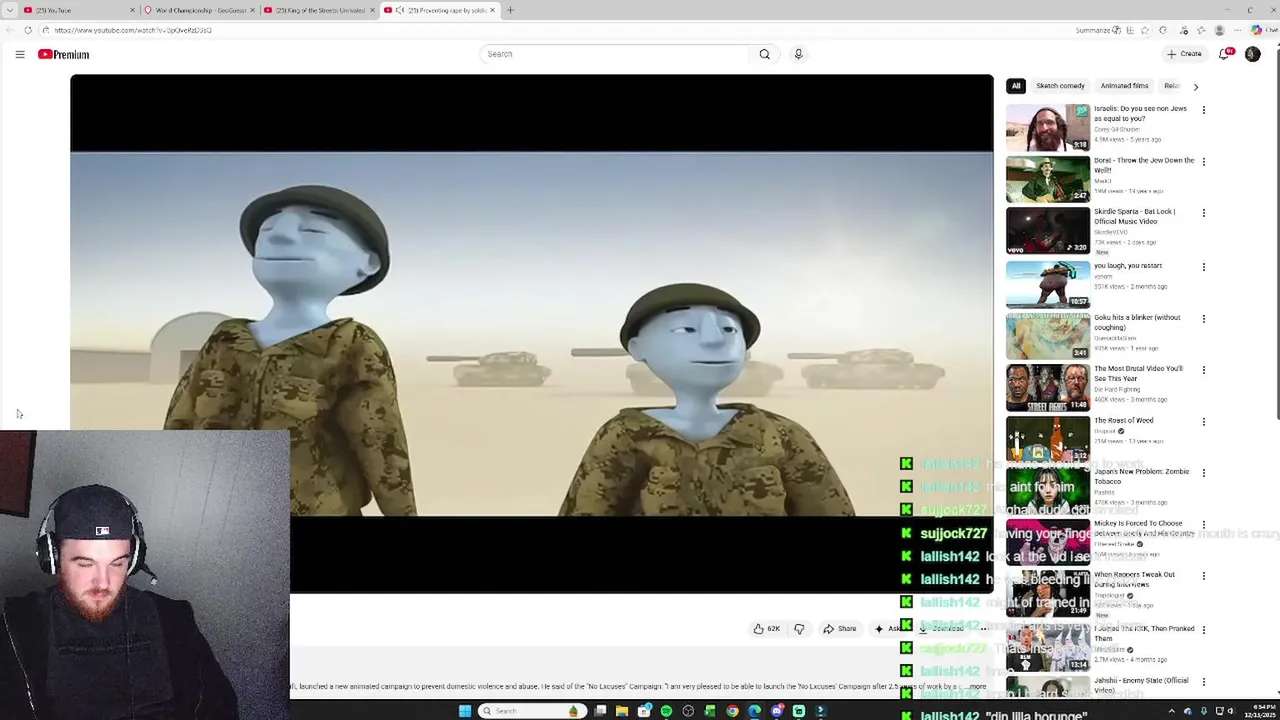Open the browser tab search dropdown
This screenshot has height=720, width=1280.
11,10
